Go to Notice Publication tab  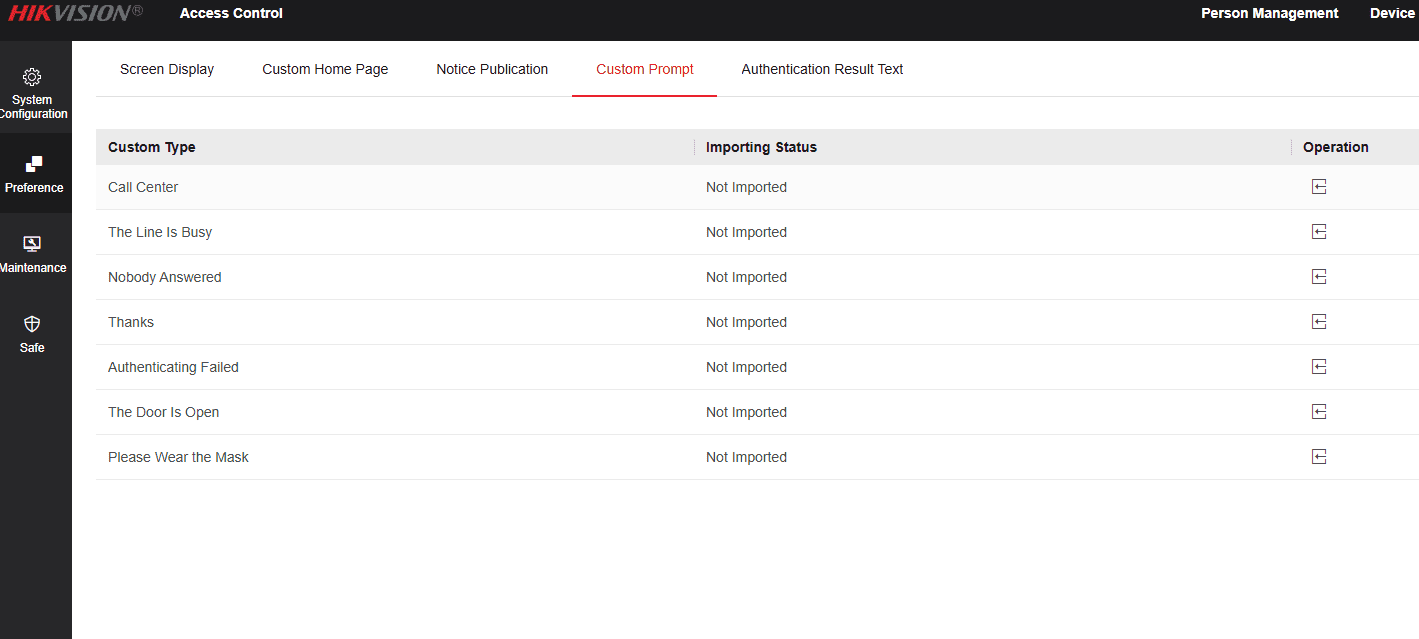(492, 69)
